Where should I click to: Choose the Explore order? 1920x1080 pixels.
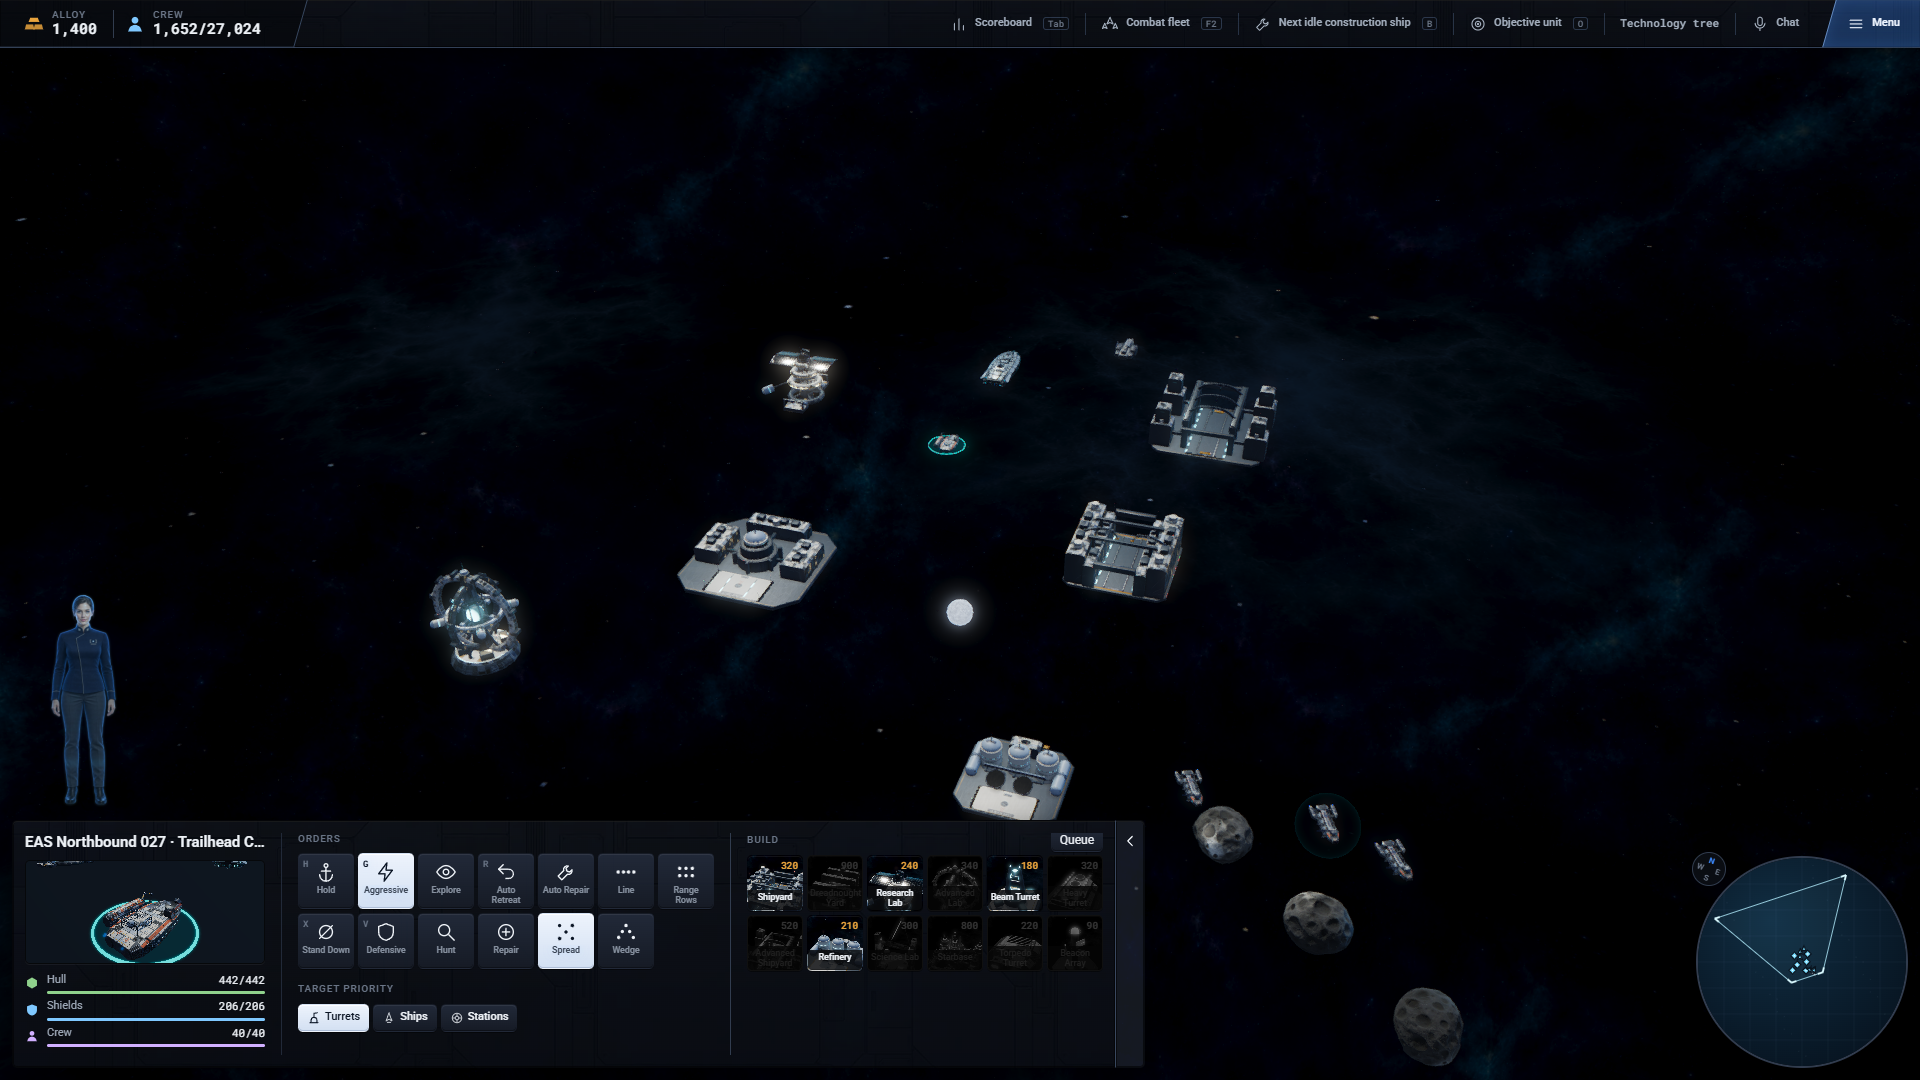(446, 880)
